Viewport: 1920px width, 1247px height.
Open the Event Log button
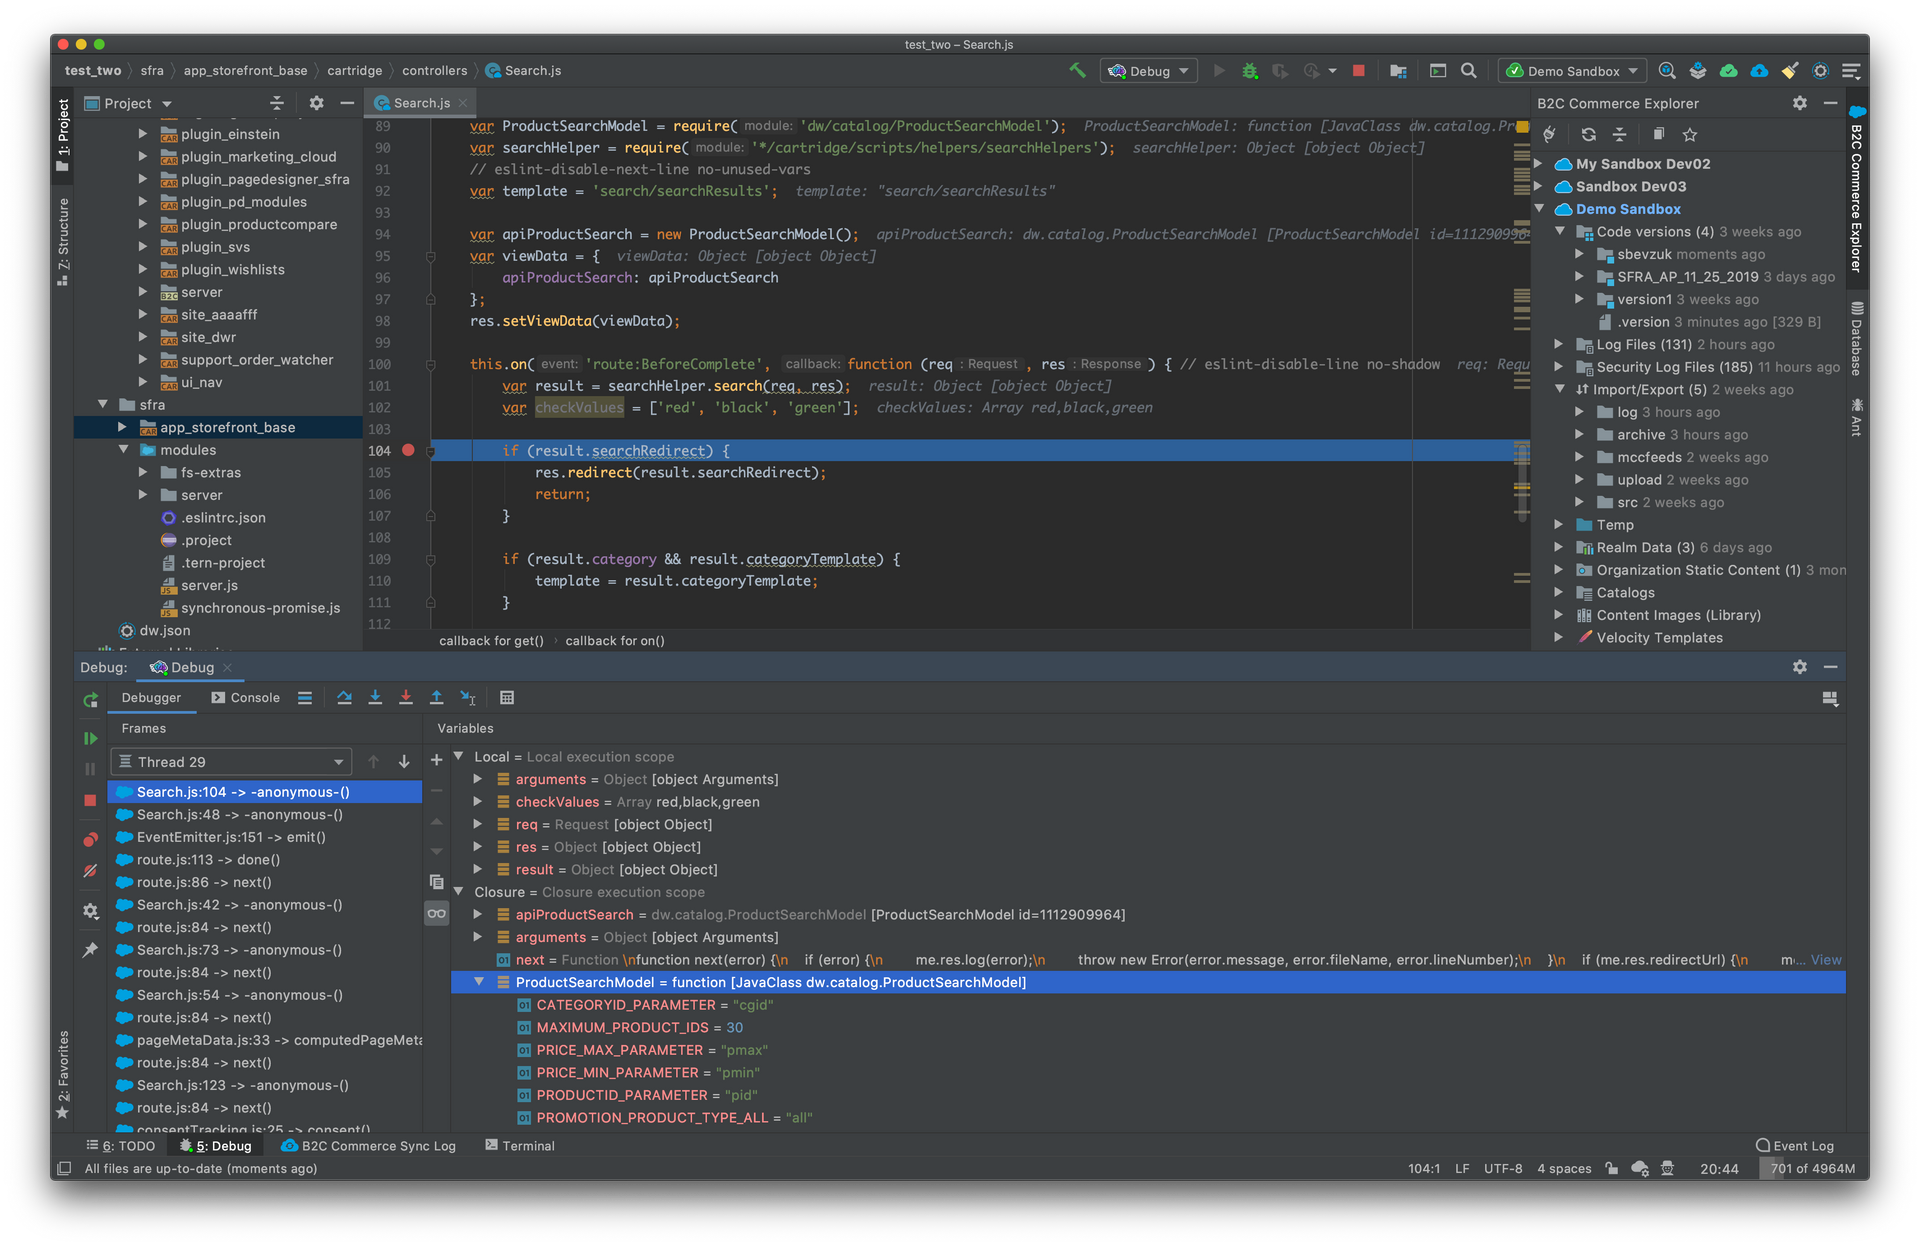tap(1795, 1146)
